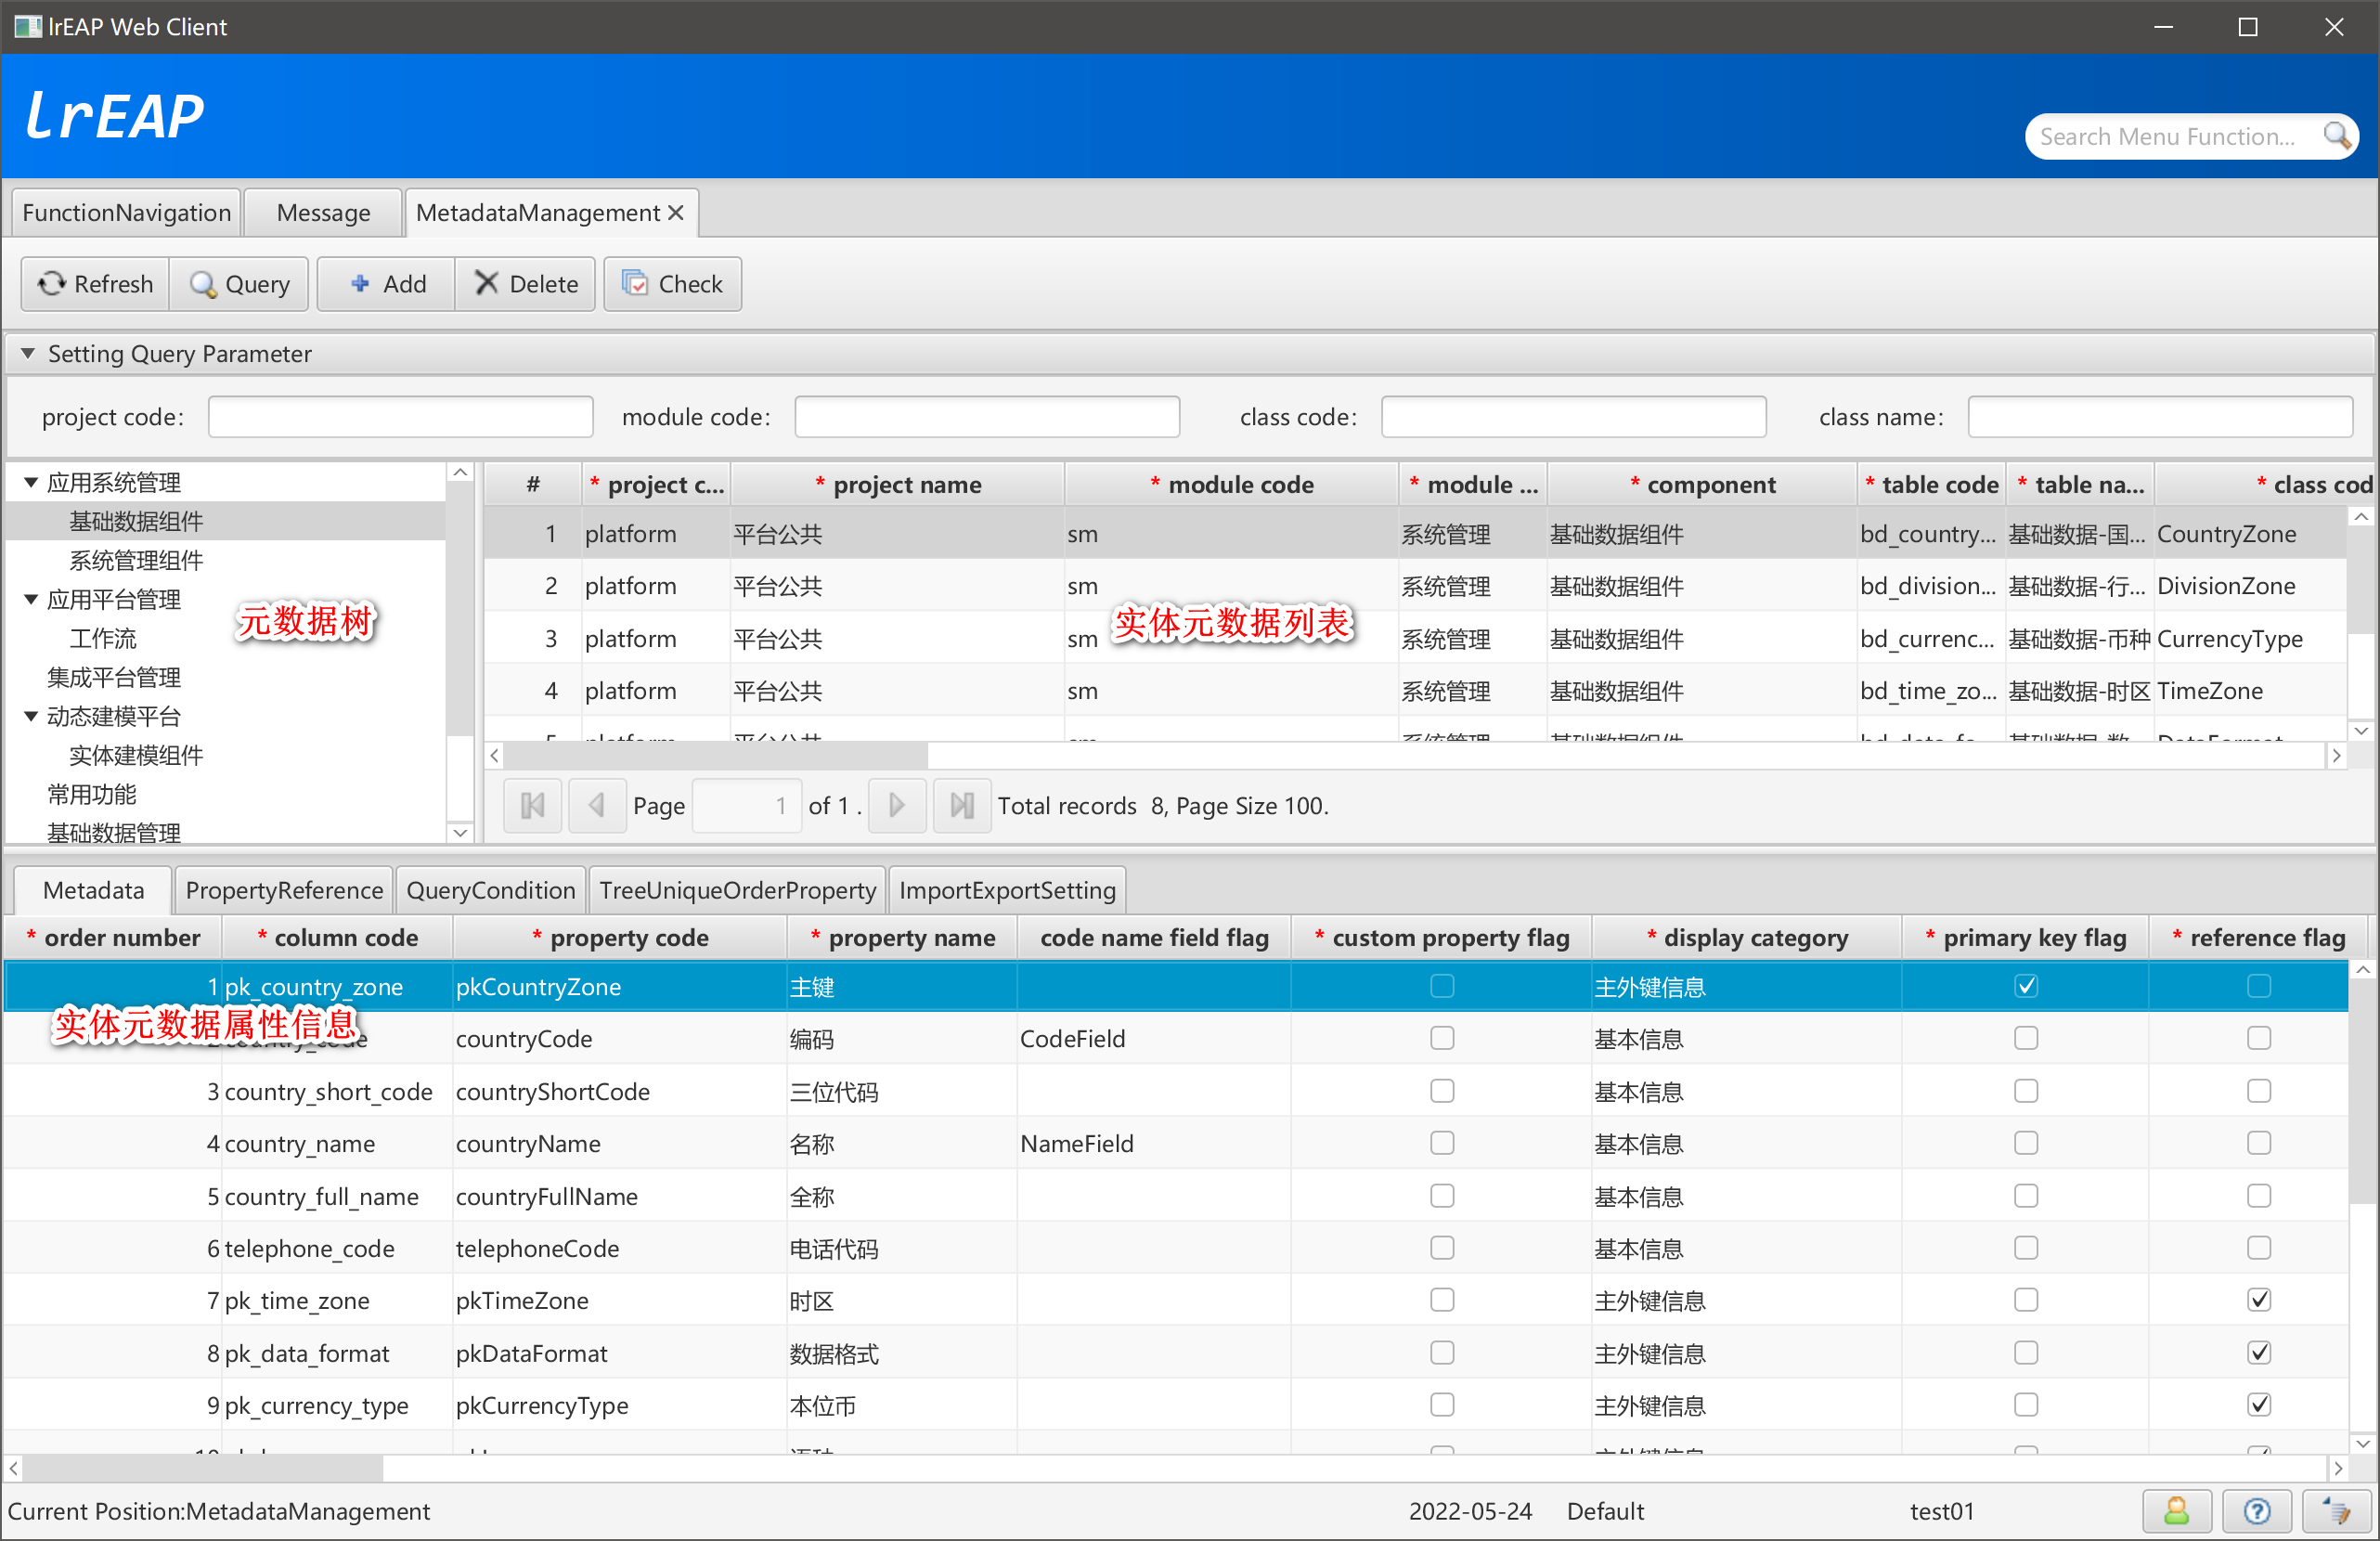The image size is (2380, 1541).
Task: Close the MetadataManagement tab
Action: tap(676, 213)
